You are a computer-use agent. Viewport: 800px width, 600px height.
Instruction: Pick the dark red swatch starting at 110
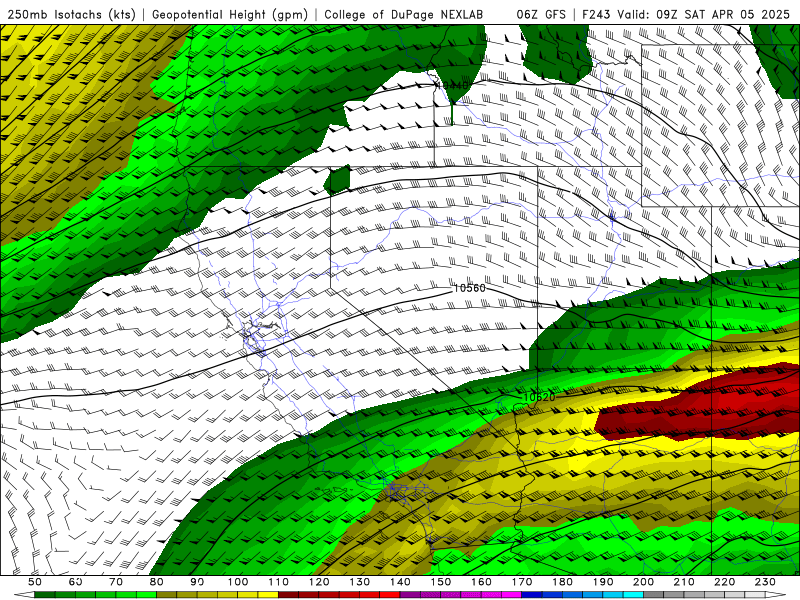(288, 595)
